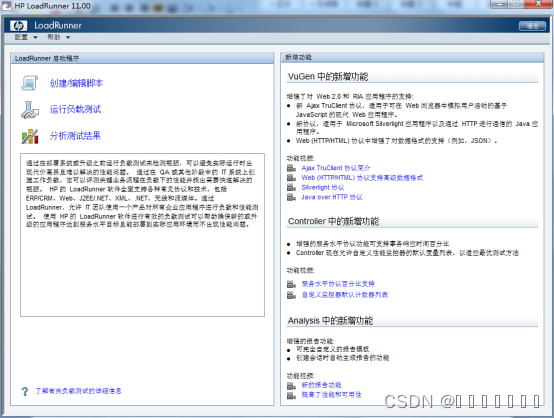
Task: Click the HP logo in the header
Action: click(x=18, y=25)
